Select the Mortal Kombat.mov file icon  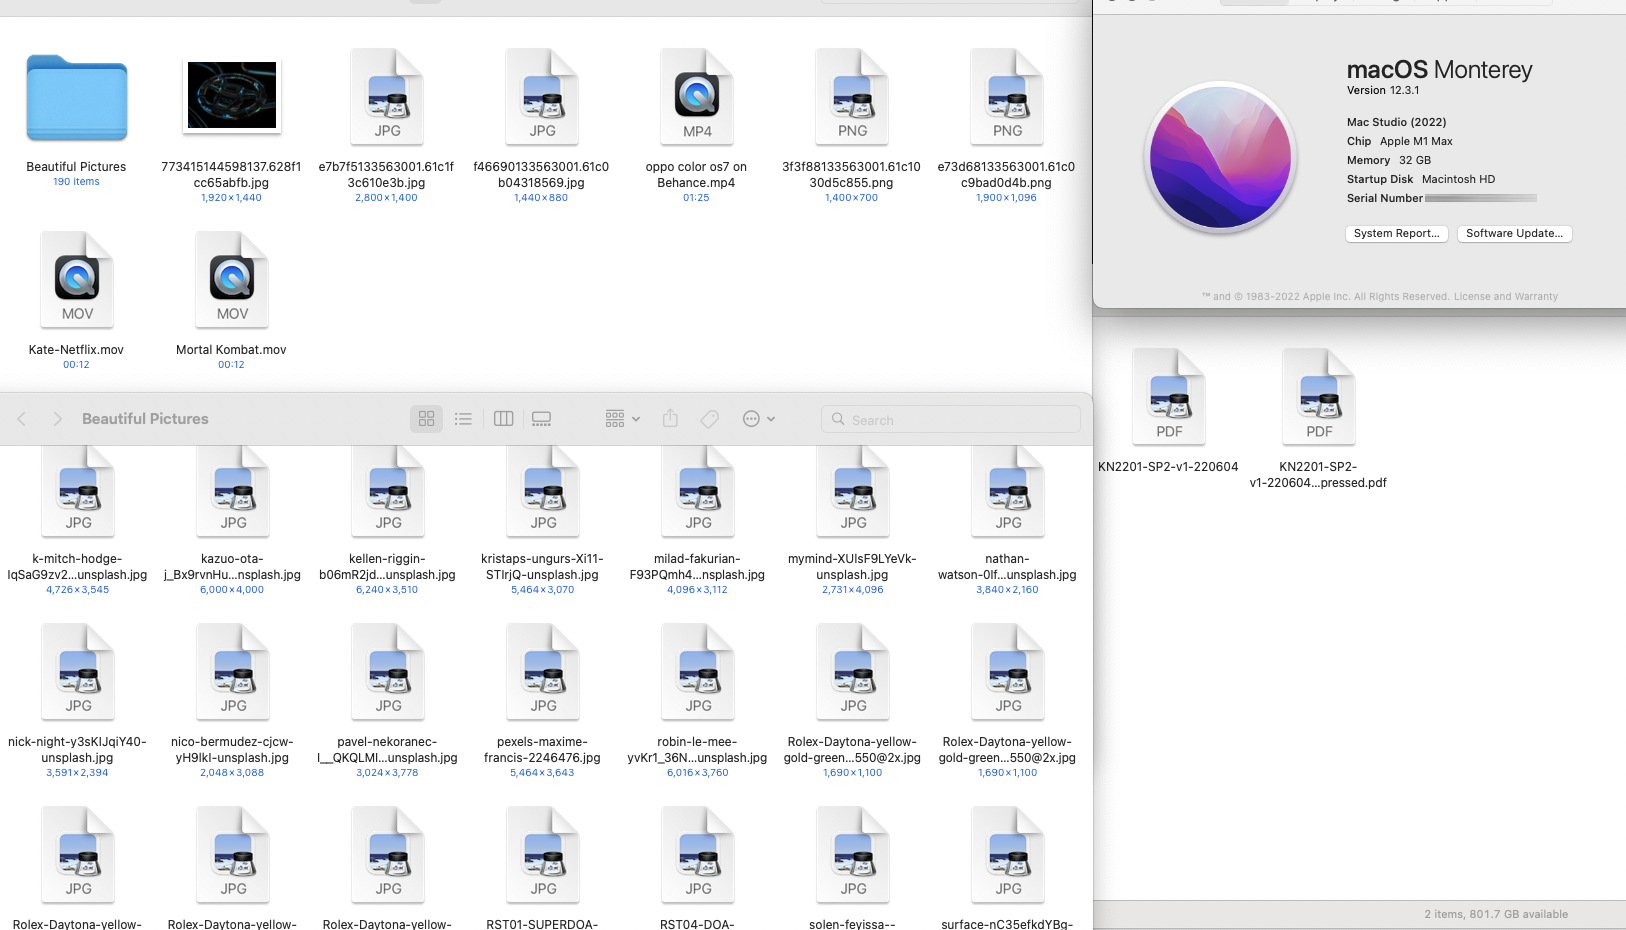click(232, 280)
